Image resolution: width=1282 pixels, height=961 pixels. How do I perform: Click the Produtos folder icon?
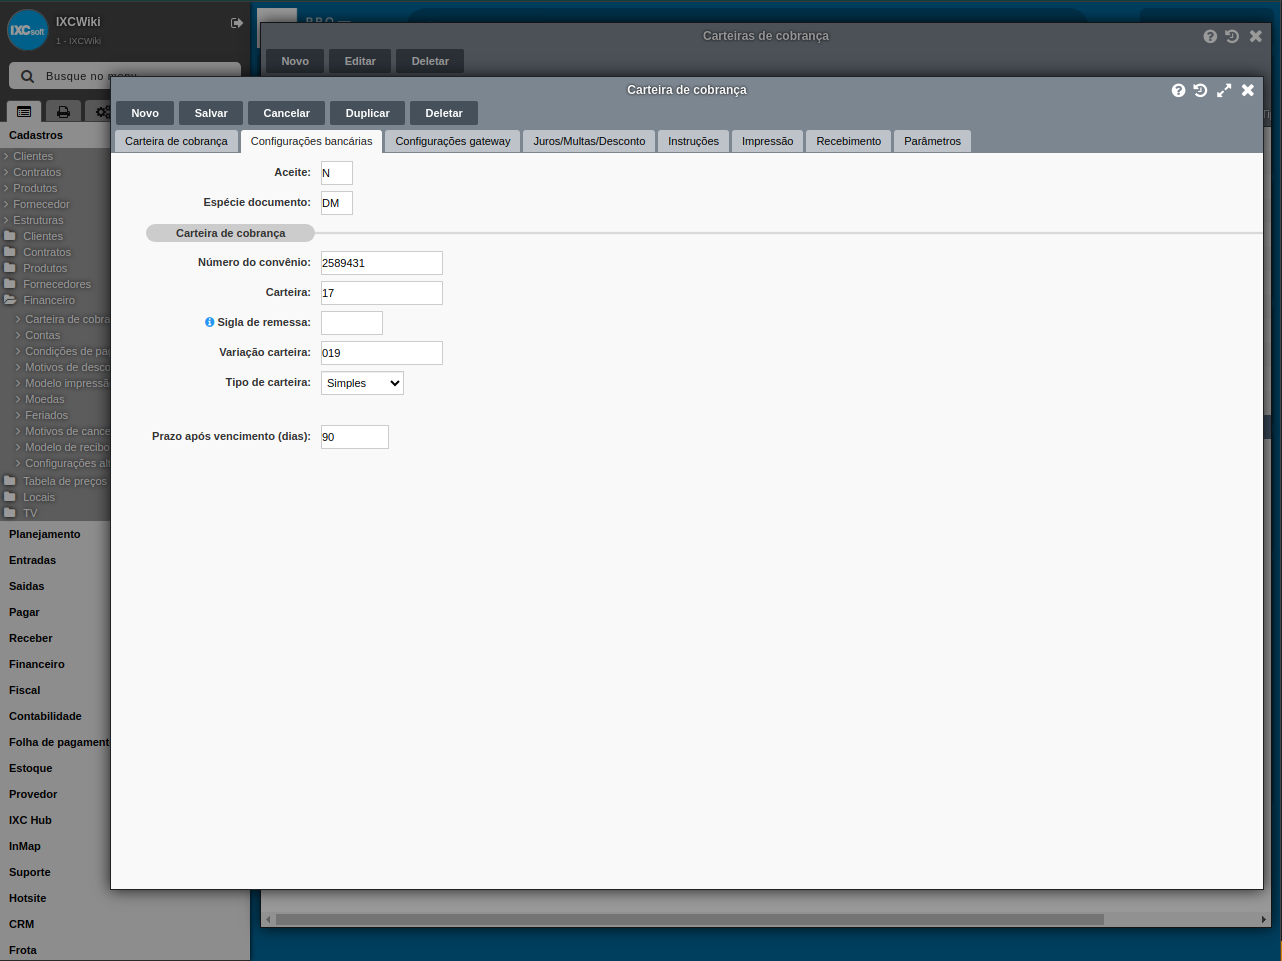pos(10,268)
